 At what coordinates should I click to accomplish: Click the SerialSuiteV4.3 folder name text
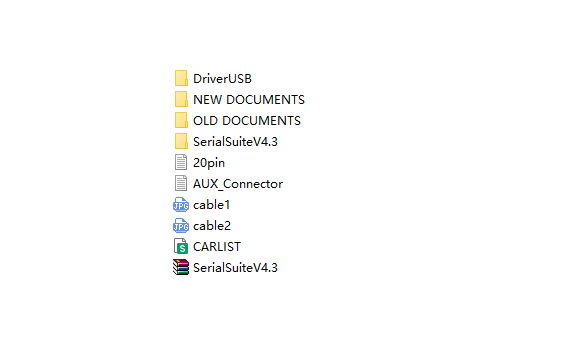coord(235,142)
